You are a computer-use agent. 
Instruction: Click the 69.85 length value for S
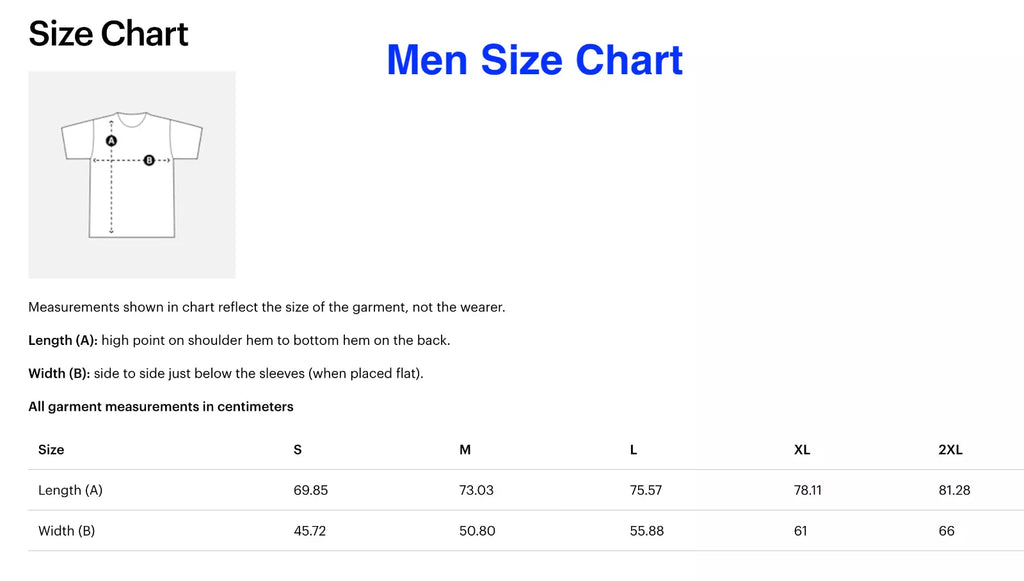pos(311,490)
